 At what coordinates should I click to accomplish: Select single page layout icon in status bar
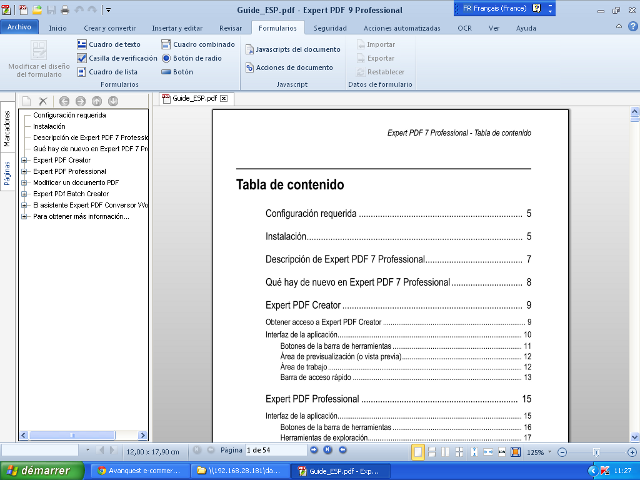click(418, 452)
